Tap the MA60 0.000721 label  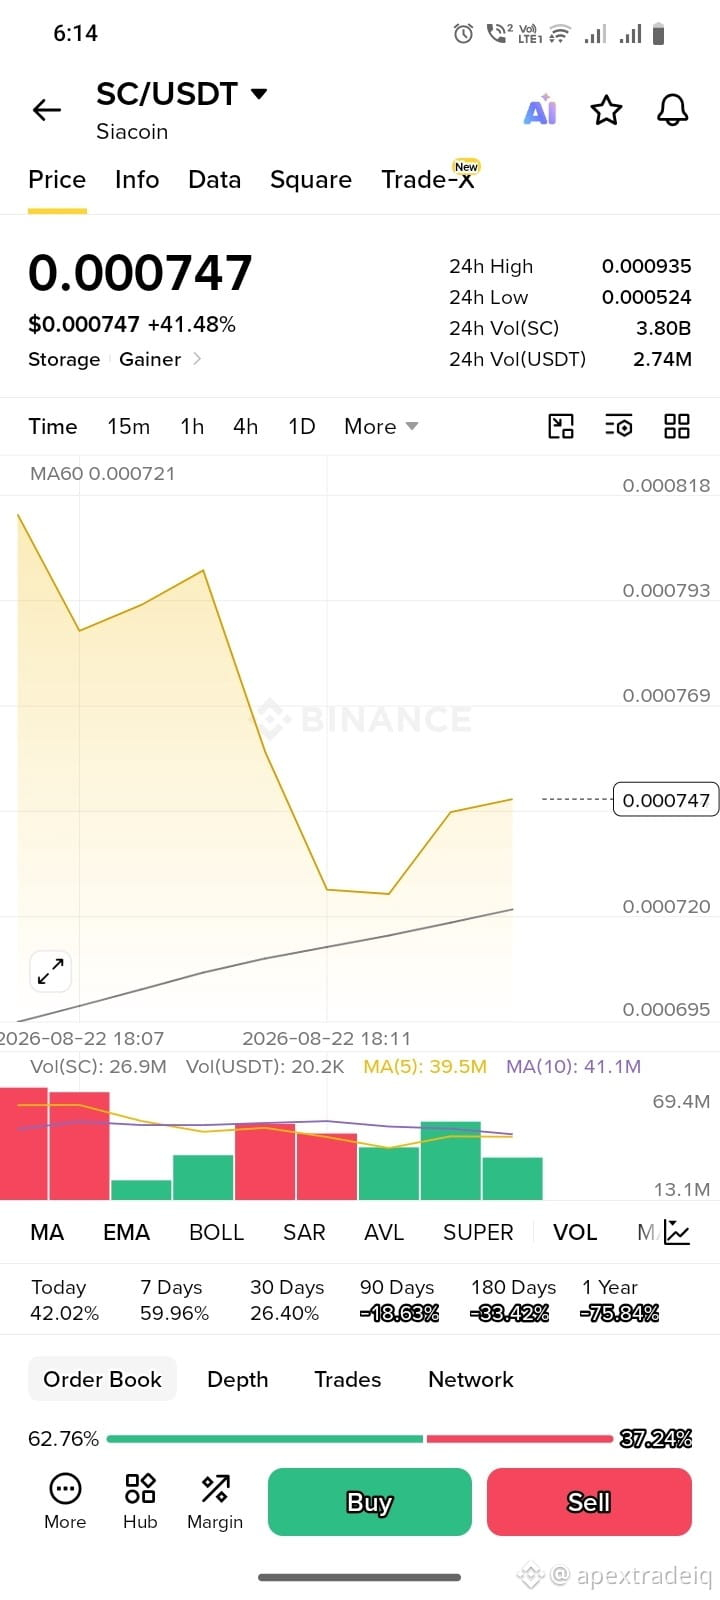coord(102,474)
